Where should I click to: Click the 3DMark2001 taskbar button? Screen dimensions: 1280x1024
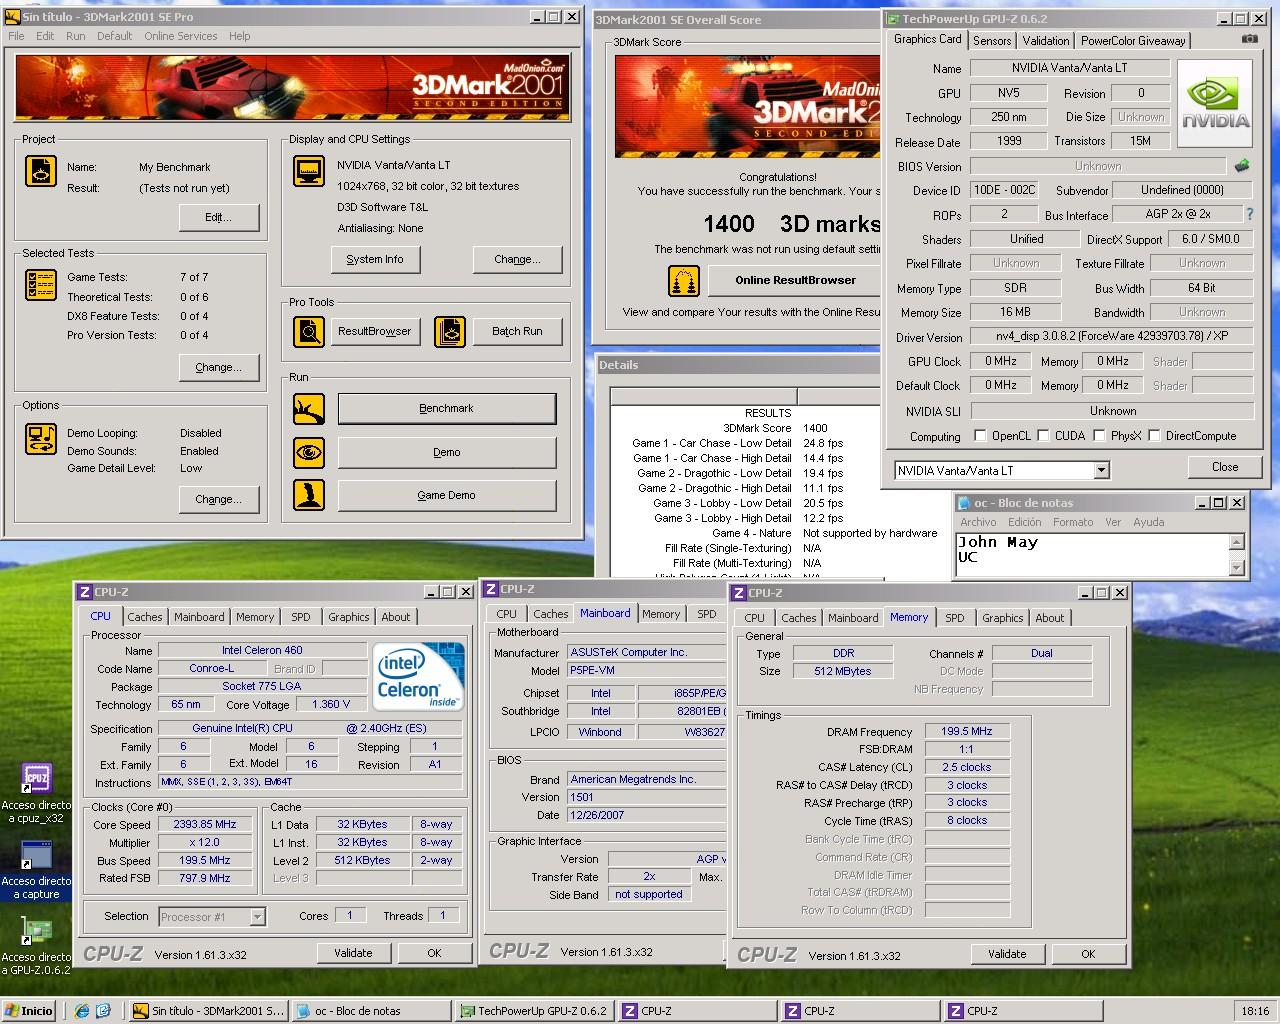click(207, 1011)
